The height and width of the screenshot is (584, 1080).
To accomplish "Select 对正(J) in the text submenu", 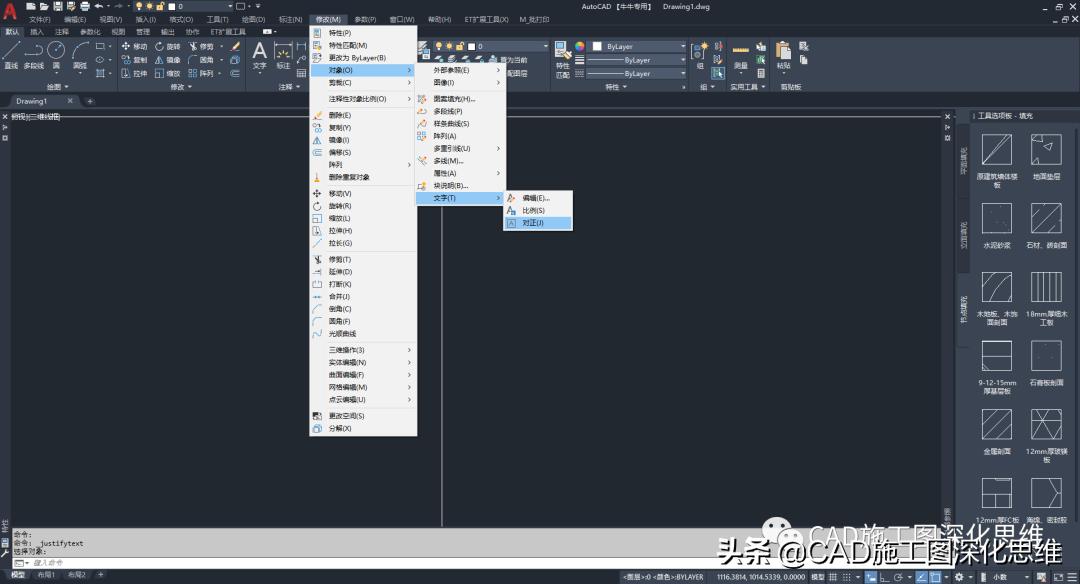I will tap(538, 223).
